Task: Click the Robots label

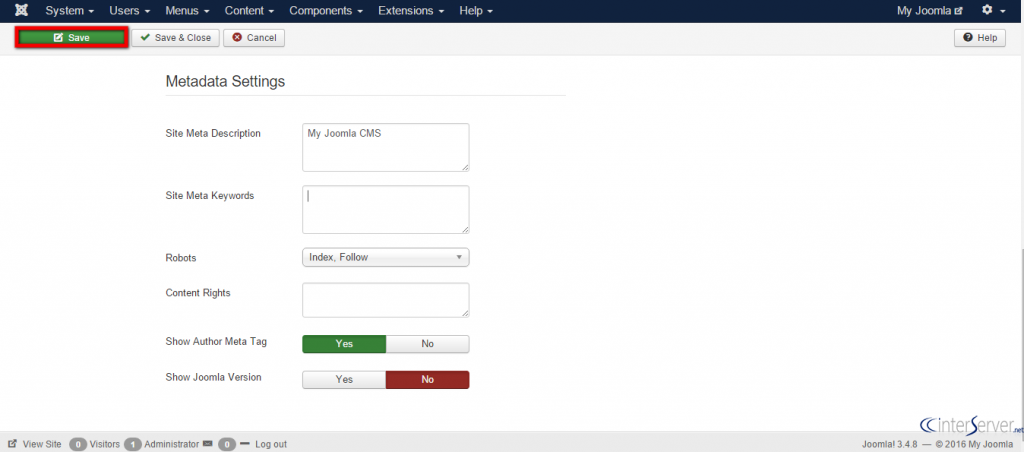Action: point(181,258)
